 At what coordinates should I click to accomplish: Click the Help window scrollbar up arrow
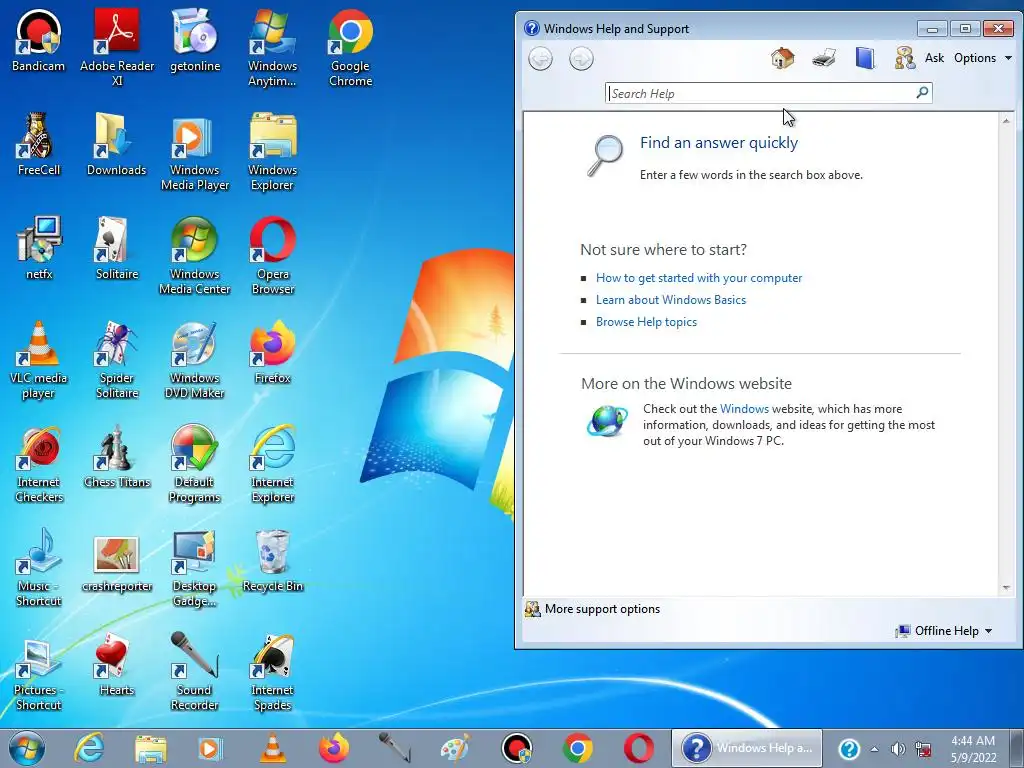(1006, 121)
